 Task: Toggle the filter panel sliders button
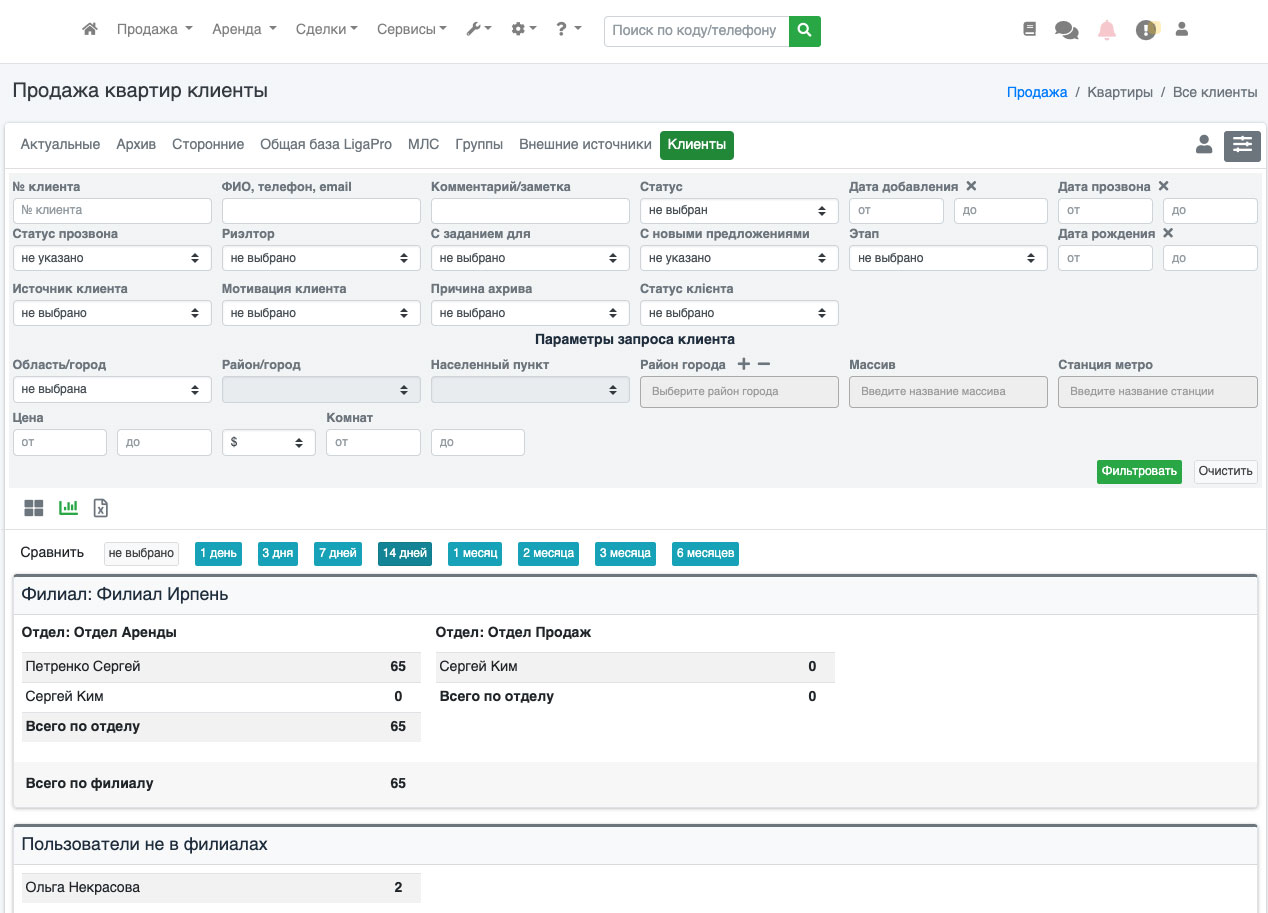pos(1242,145)
